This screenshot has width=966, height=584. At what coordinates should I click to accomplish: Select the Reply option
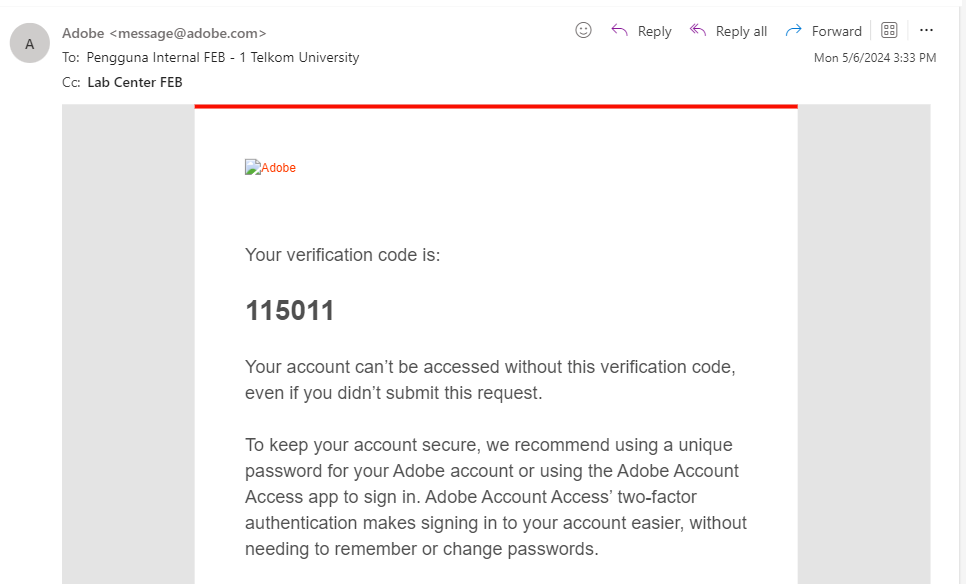(x=656, y=31)
